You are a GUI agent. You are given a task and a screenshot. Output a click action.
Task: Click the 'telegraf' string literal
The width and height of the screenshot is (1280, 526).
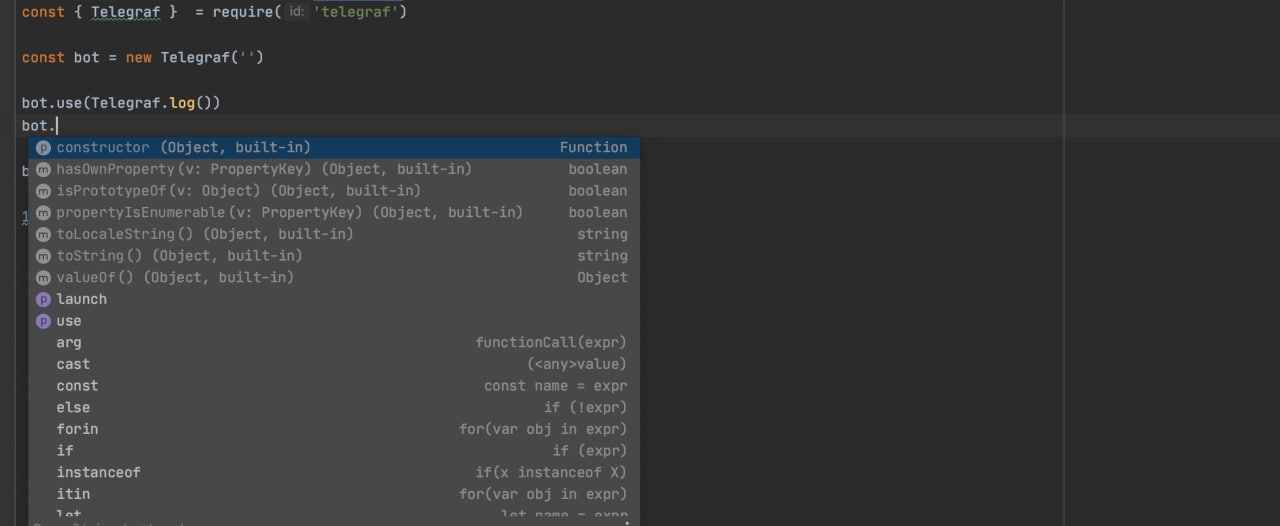(x=356, y=12)
